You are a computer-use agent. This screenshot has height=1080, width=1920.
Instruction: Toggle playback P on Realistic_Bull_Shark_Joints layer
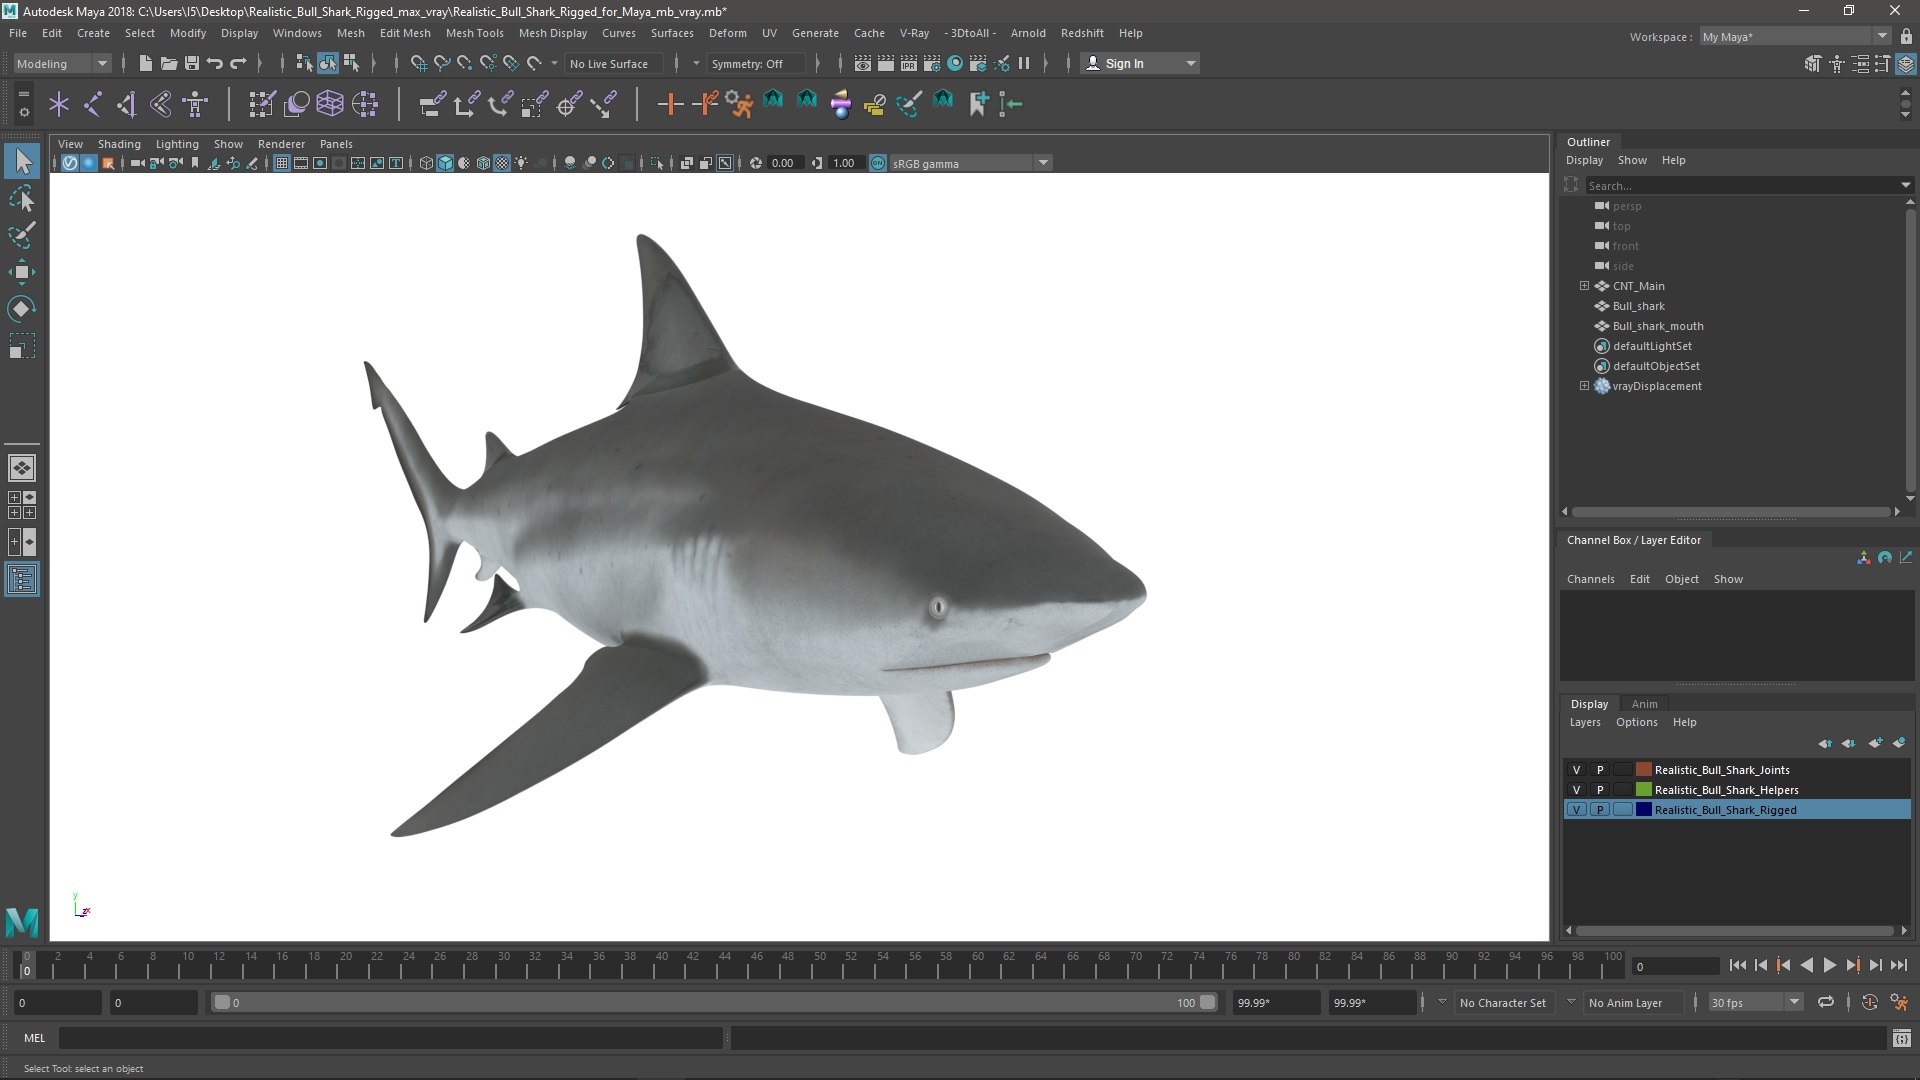[1599, 770]
